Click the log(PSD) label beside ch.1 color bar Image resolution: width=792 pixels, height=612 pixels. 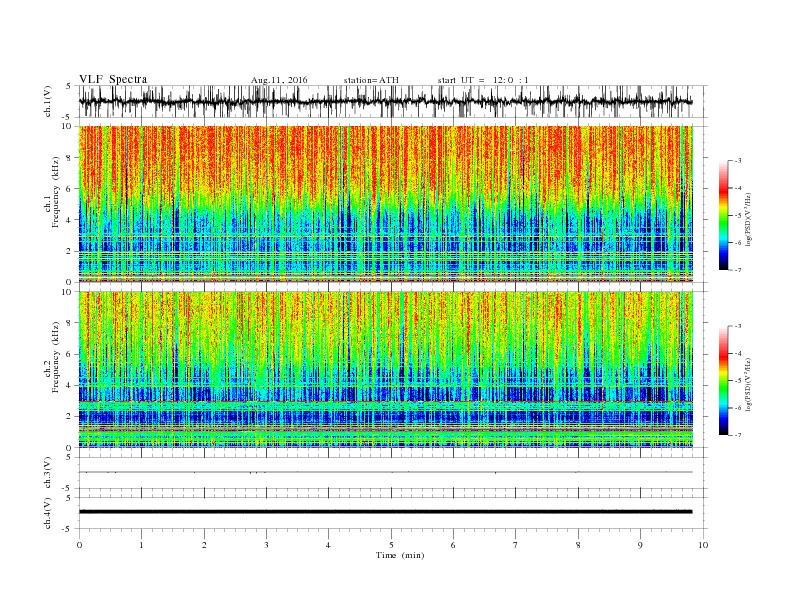coord(749,220)
